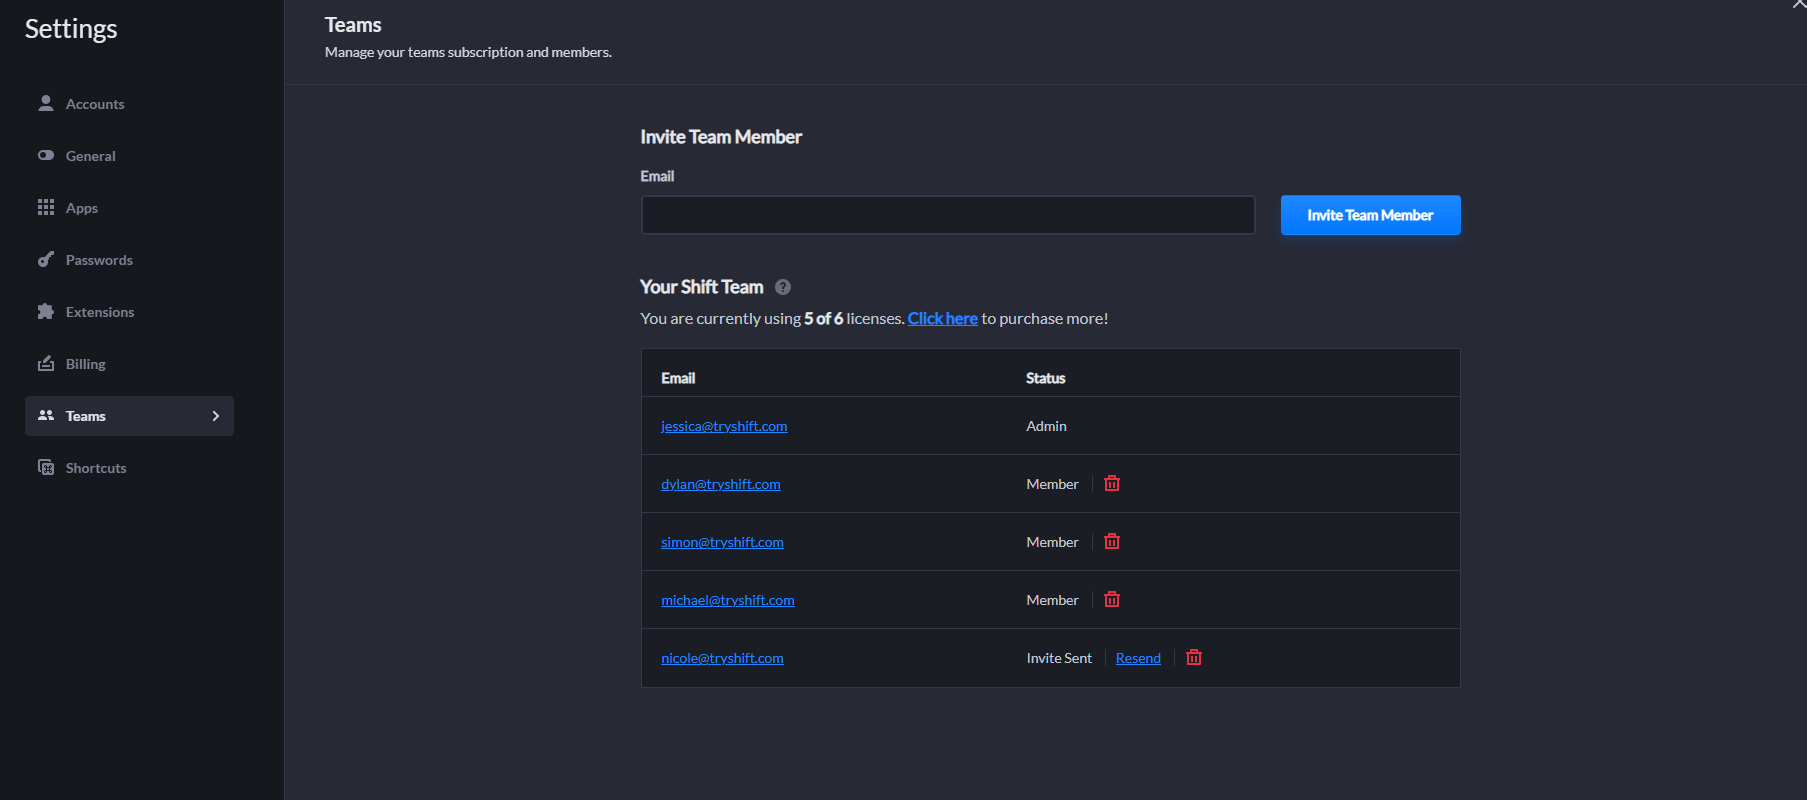Image resolution: width=1807 pixels, height=800 pixels.
Task: Delete dylan@tryshift.com using trash icon
Action: (1111, 484)
